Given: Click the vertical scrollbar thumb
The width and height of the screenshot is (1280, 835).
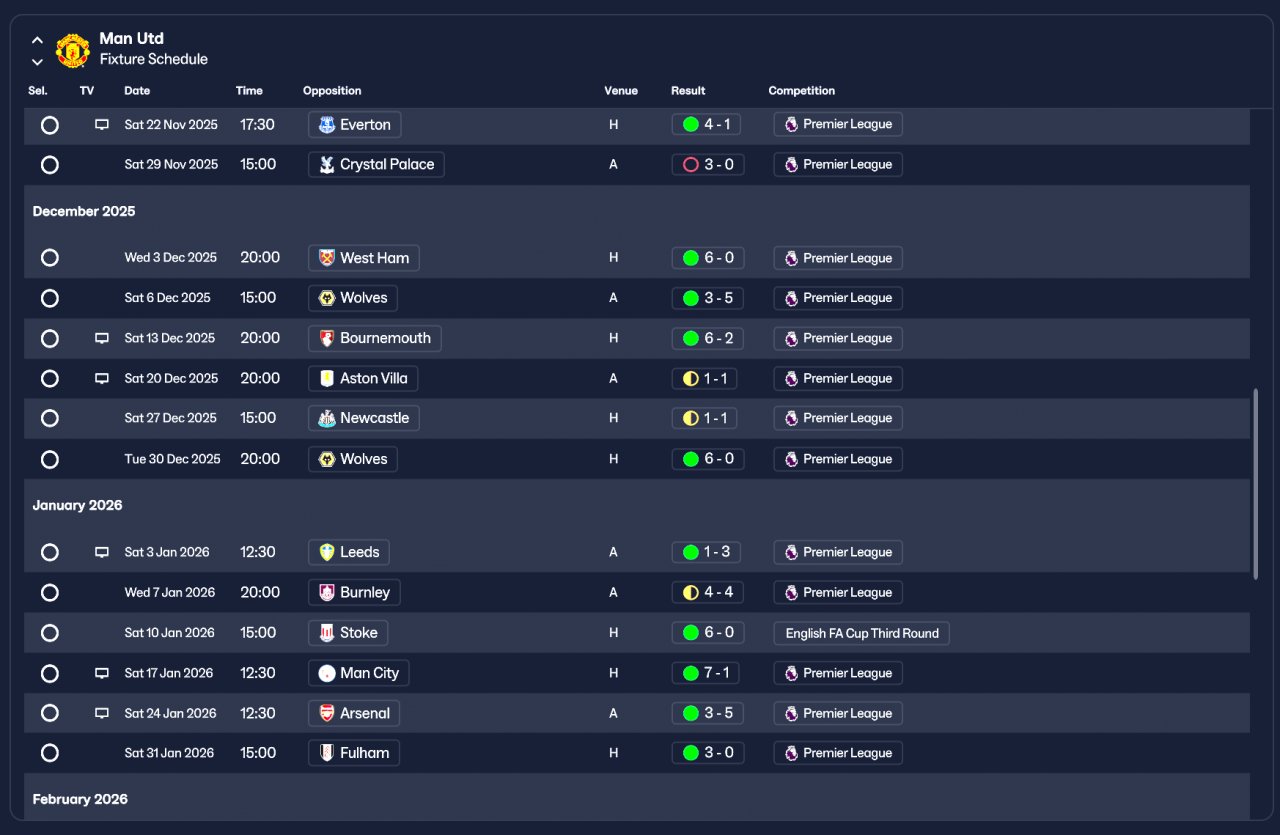Looking at the screenshot, I should pos(1256,484).
